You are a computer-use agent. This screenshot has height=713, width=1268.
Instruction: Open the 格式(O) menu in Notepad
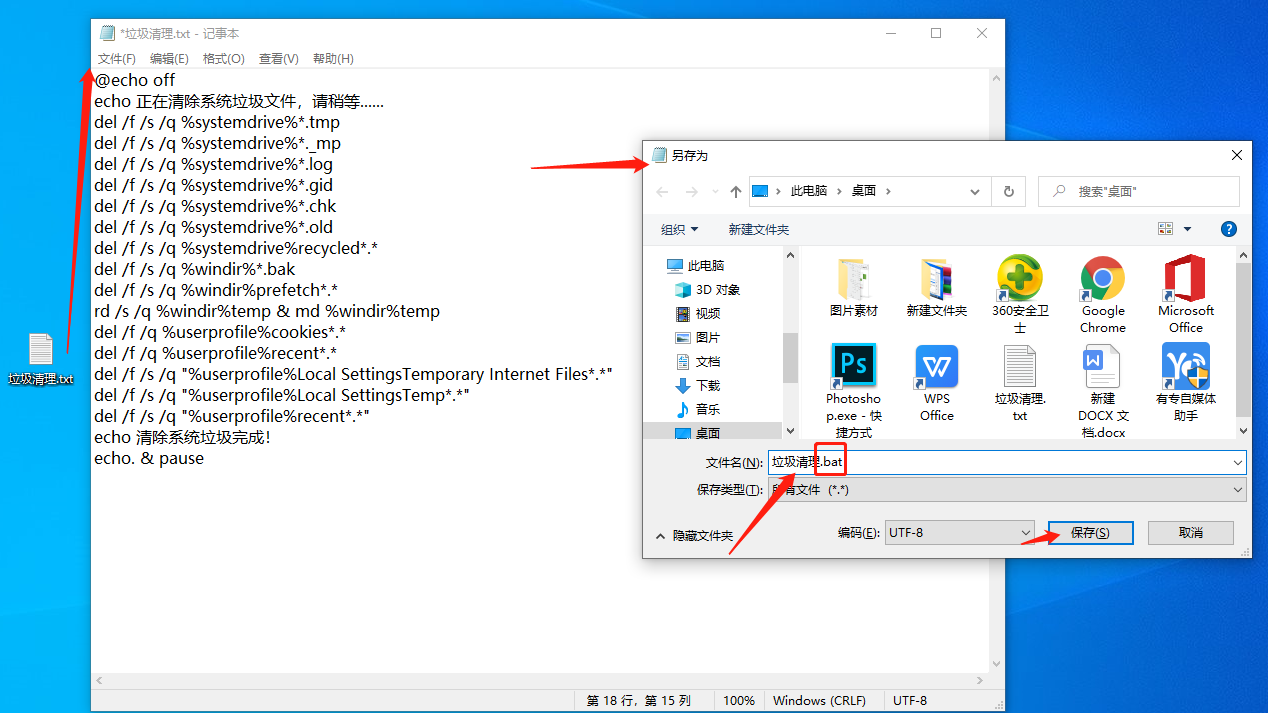223,59
